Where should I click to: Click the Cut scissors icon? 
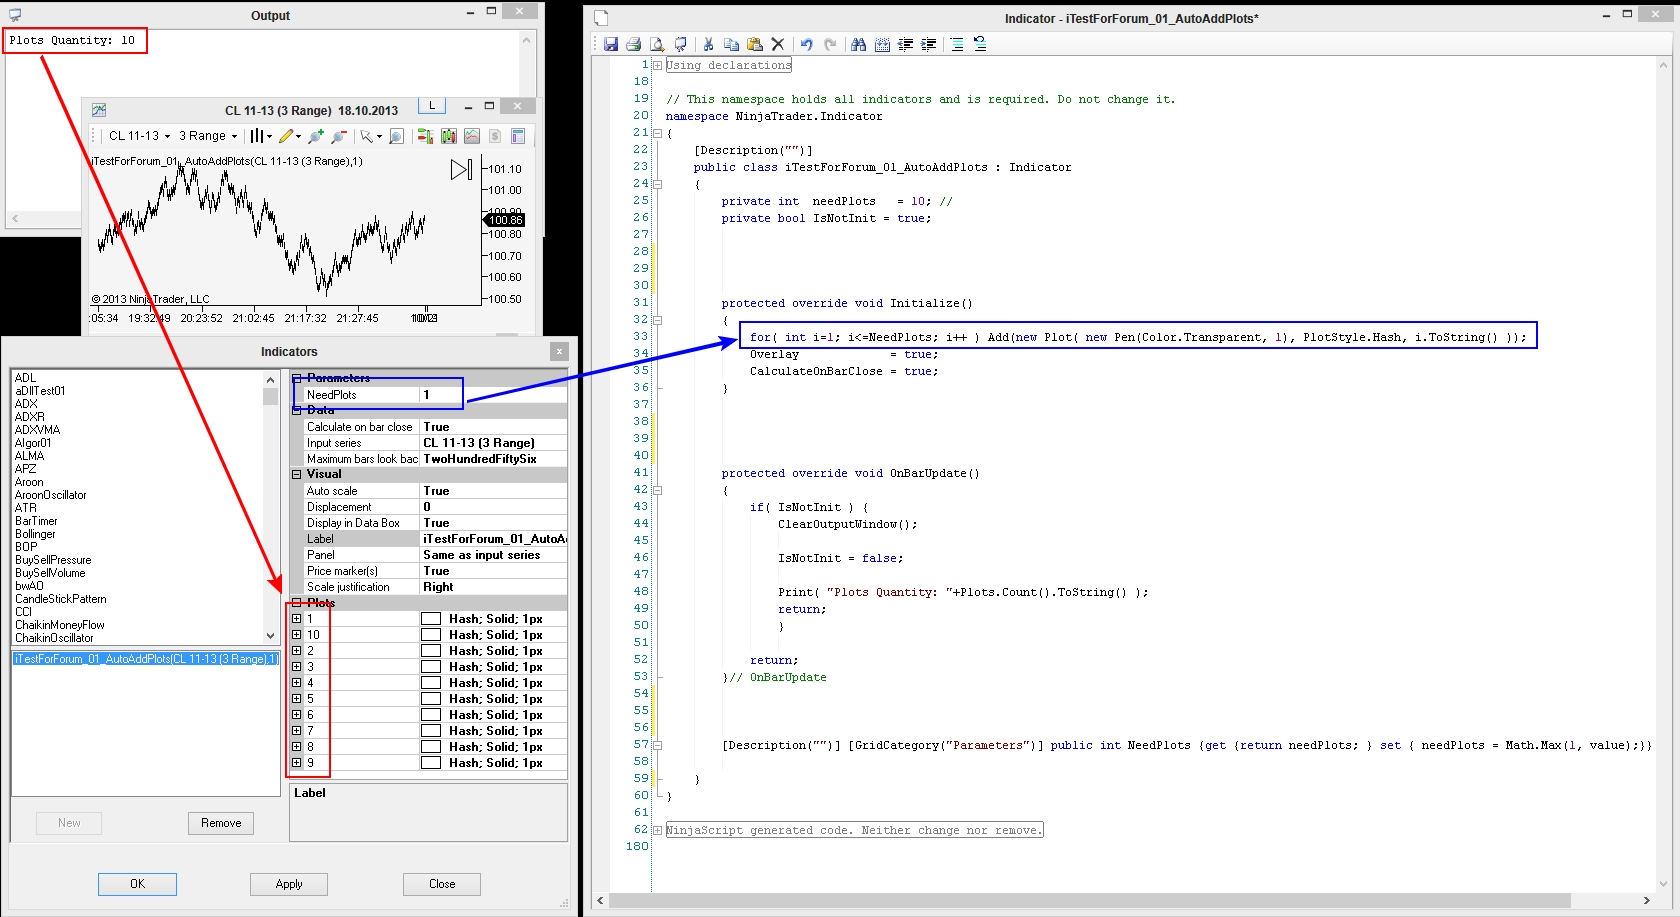pos(708,44)
